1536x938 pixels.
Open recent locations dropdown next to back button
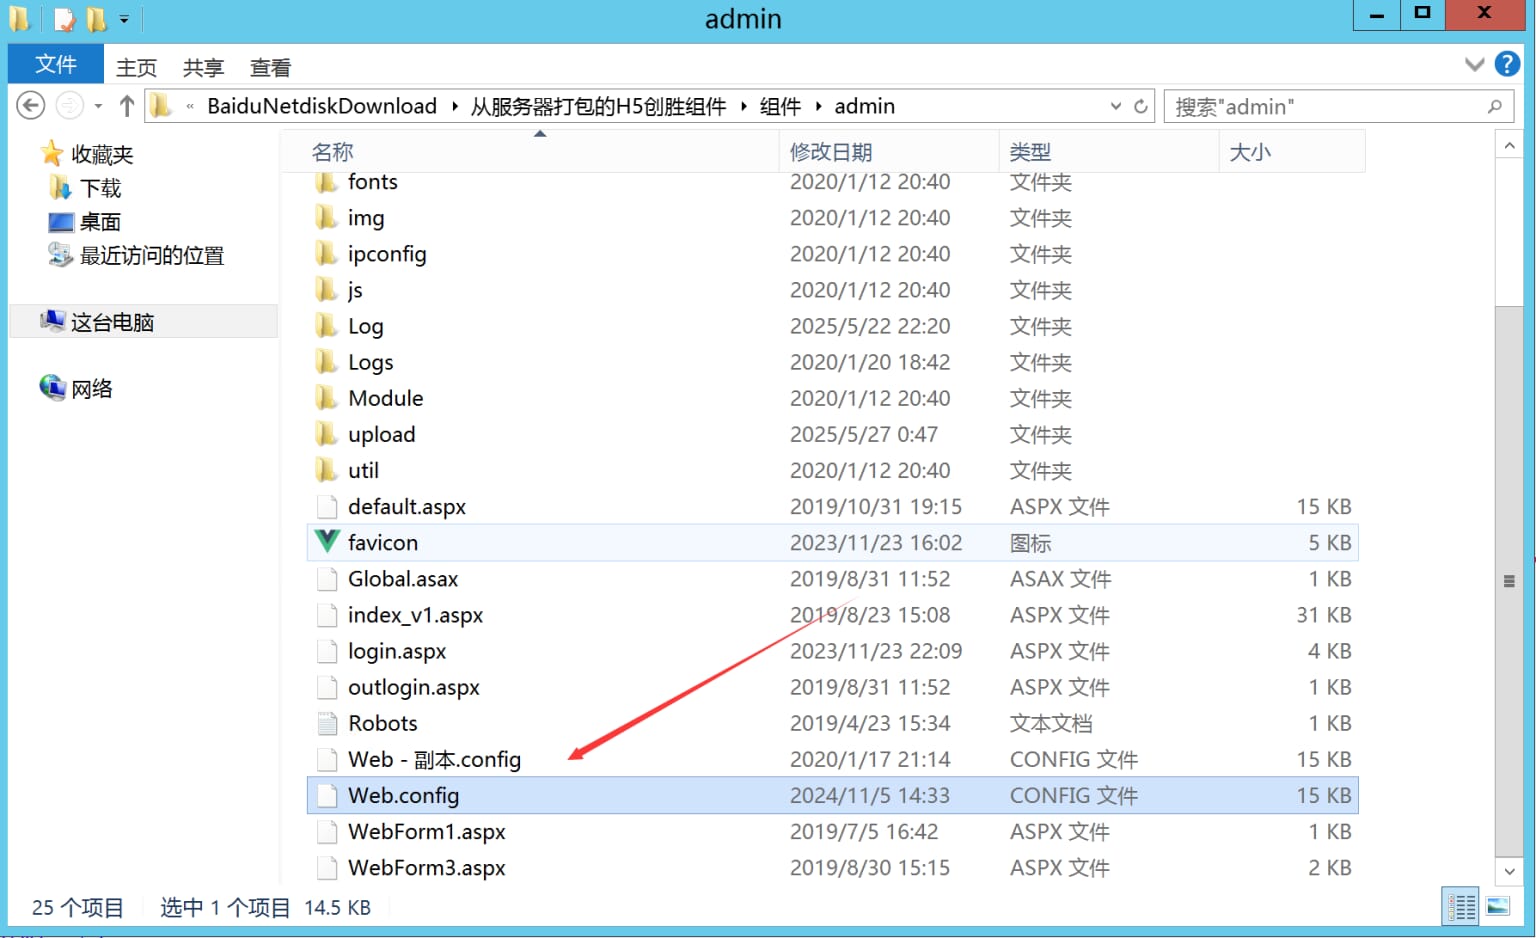[x=97, y=105]
